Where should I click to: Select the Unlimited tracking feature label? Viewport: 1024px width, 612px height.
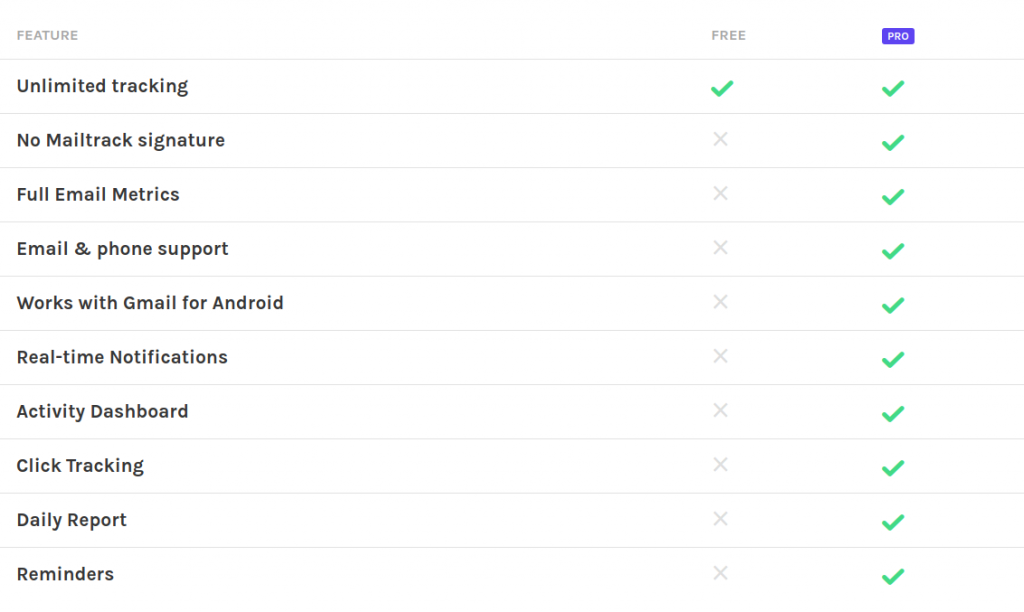tap(103, 86)
